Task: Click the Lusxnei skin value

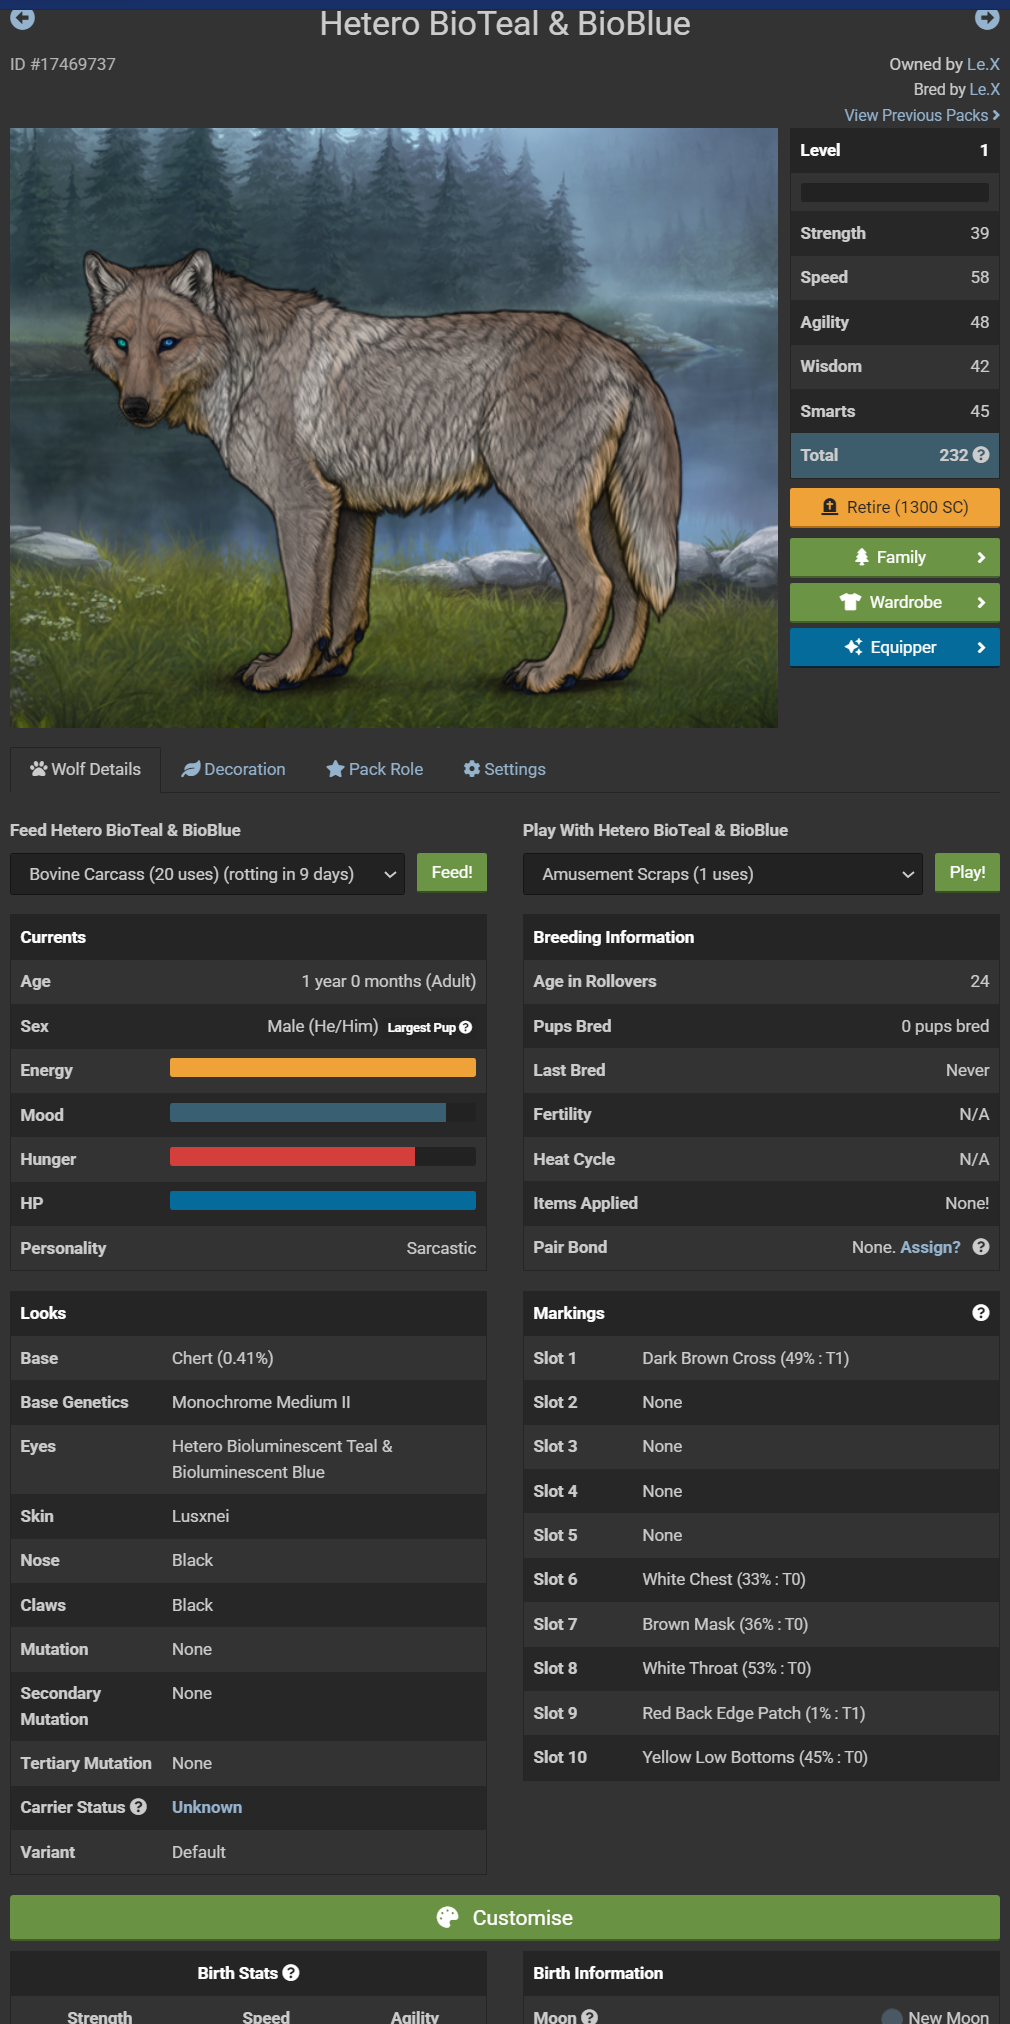Action: point(200,1516)
